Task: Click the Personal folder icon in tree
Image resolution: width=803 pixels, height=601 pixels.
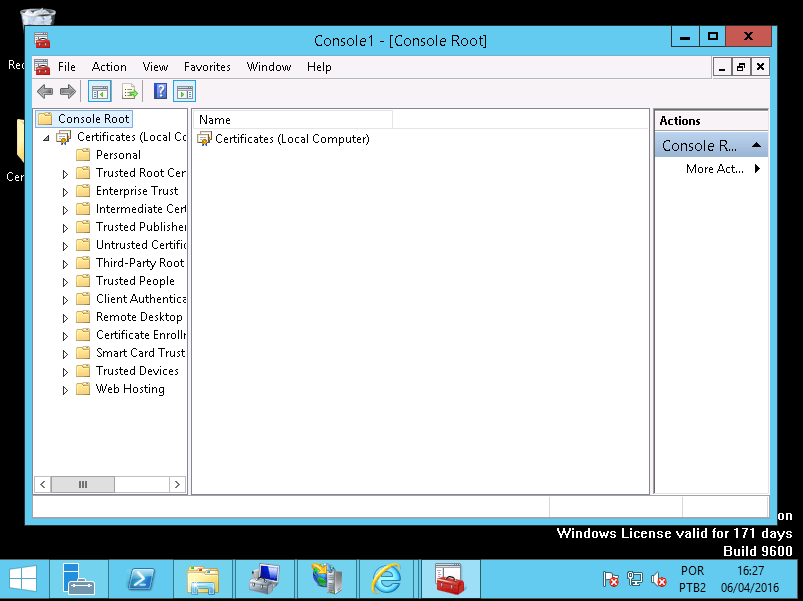Action: [x=83, y=155]
